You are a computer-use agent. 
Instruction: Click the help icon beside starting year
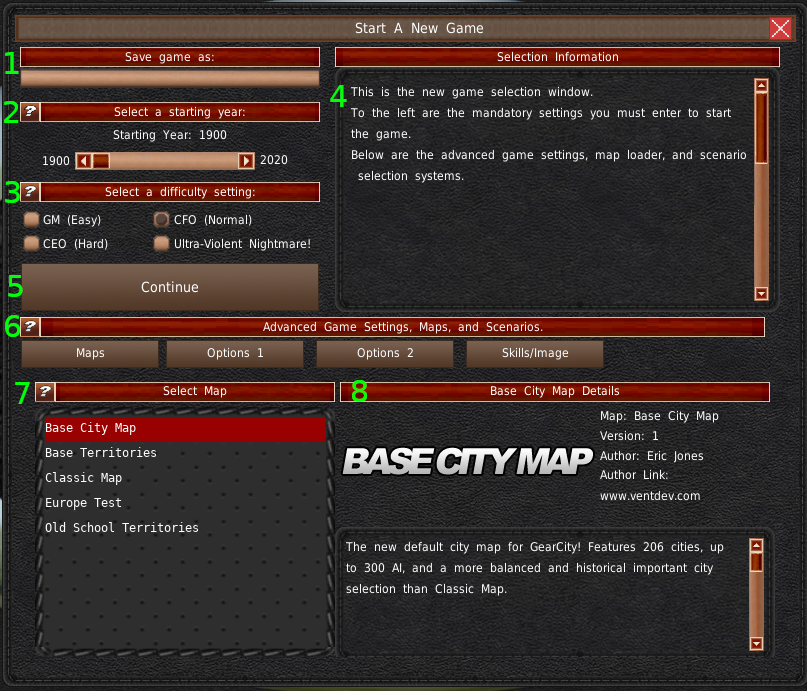[30, 112]
